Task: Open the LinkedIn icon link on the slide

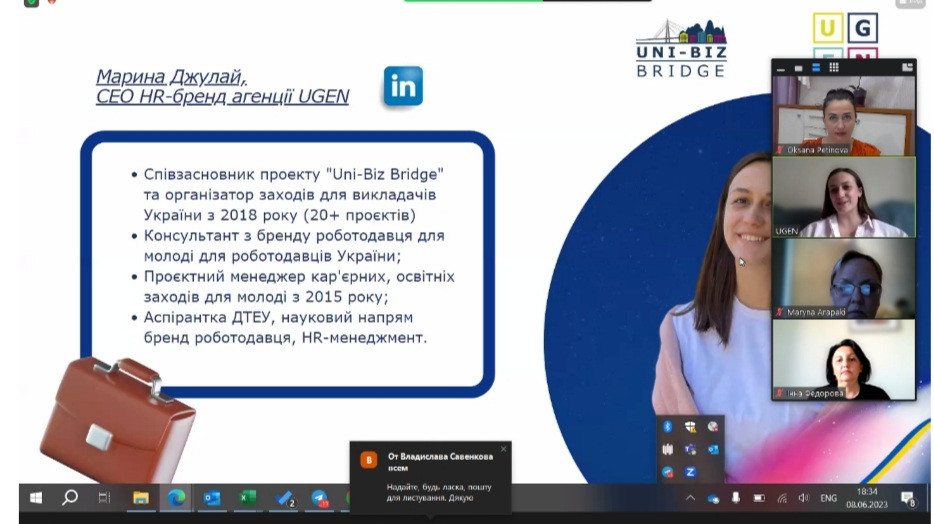Action: (403, 86)
